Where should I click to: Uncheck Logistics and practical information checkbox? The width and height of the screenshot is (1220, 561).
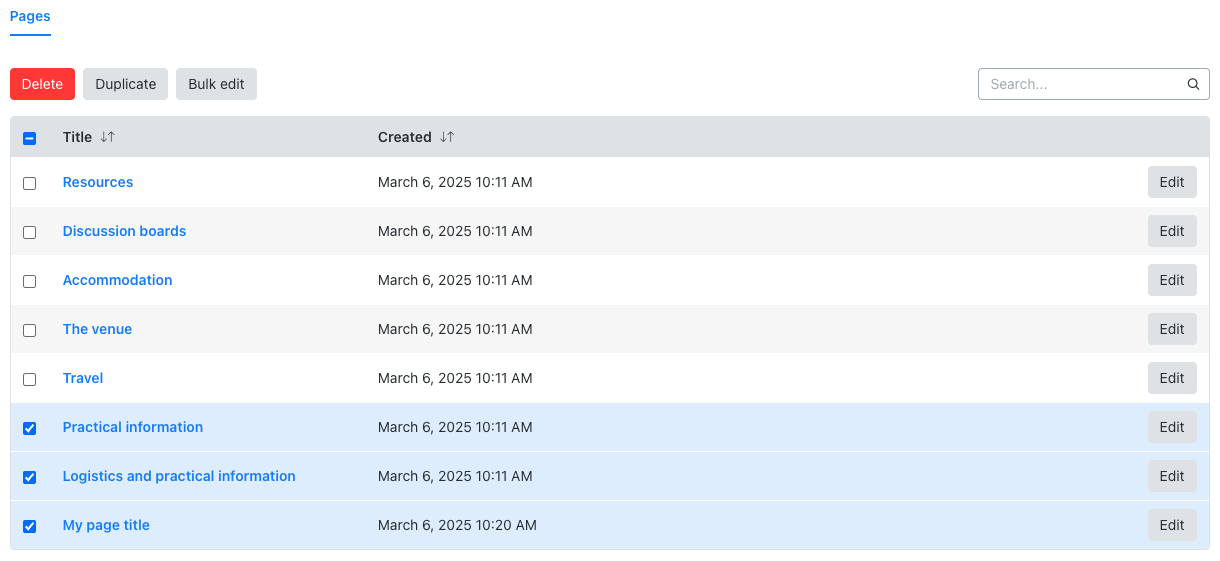click(x=29, y=477)
